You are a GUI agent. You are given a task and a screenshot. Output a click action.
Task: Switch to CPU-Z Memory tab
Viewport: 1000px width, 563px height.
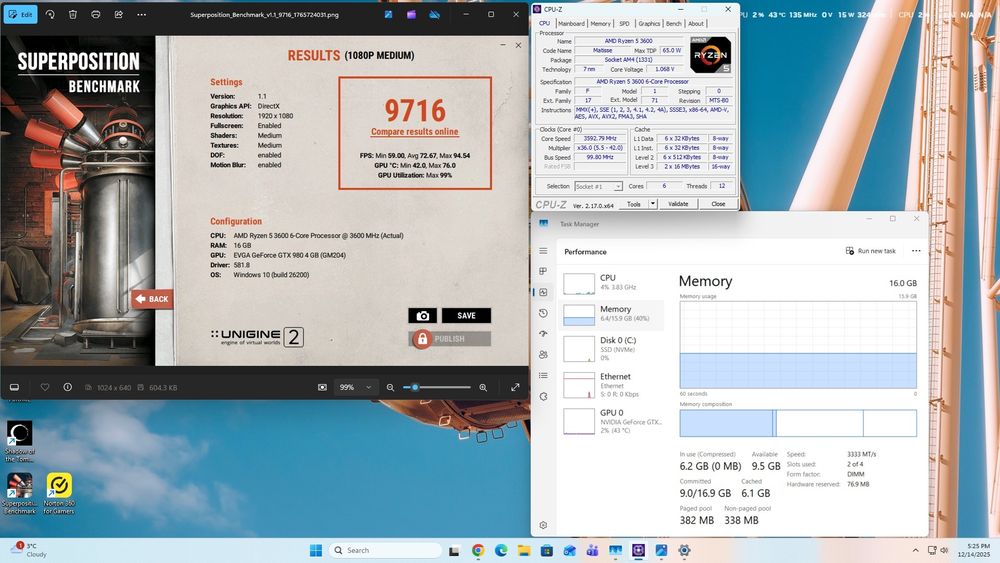pos(600,24)
